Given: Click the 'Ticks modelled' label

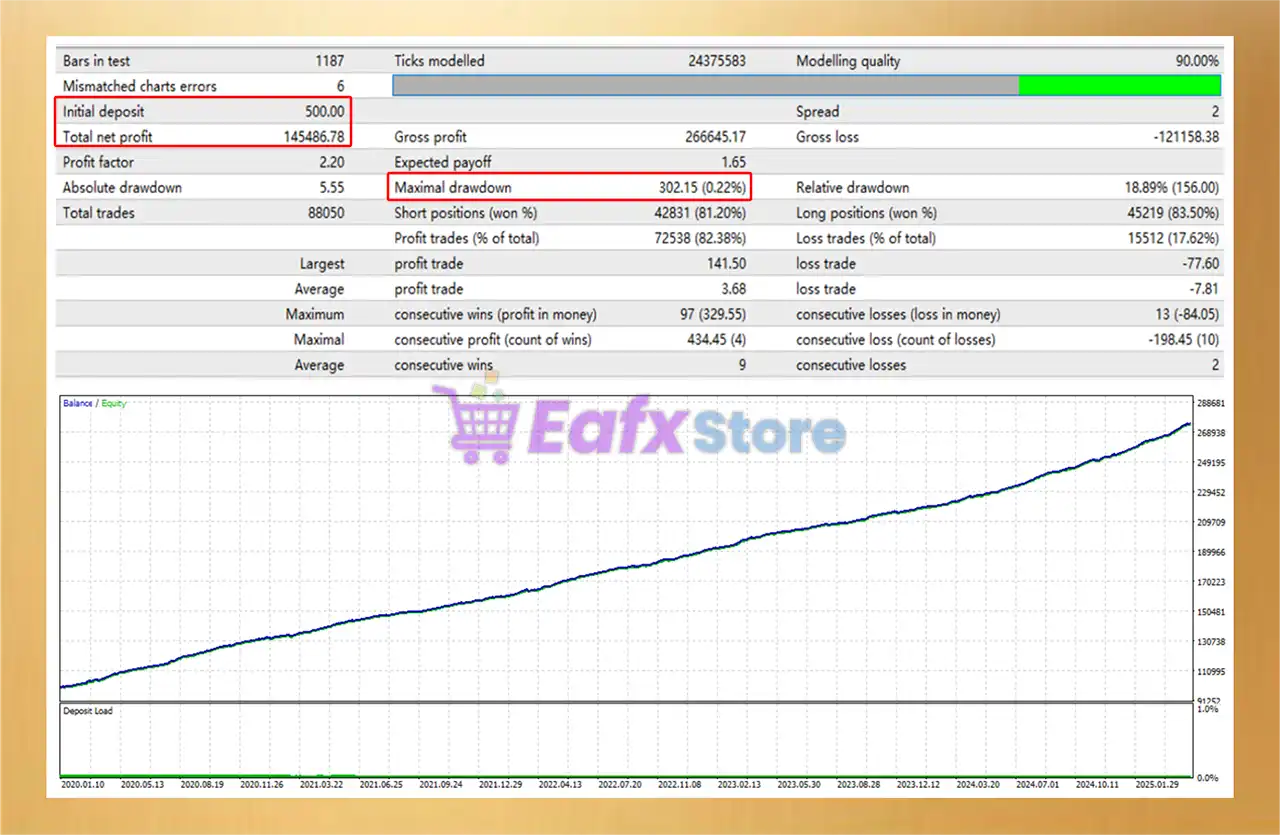Looking at the screenshot, I should click(439, 61).
